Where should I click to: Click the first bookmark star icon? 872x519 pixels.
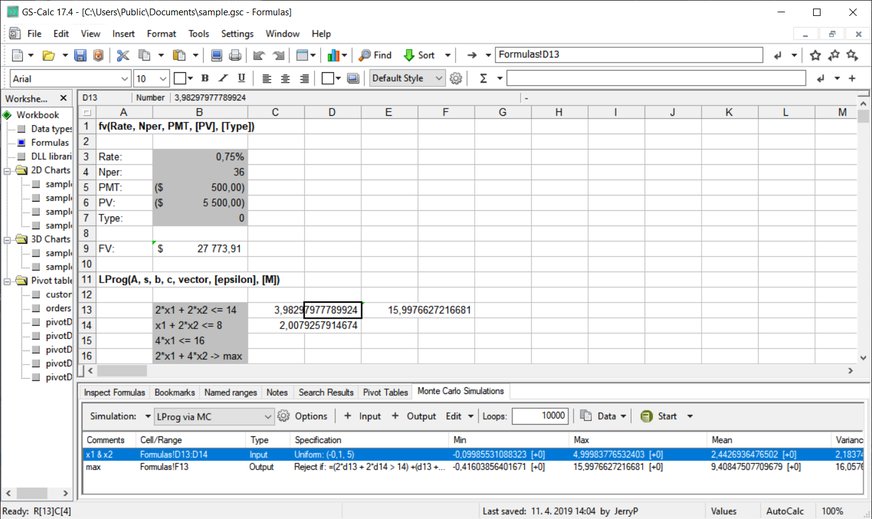(816, 56)
